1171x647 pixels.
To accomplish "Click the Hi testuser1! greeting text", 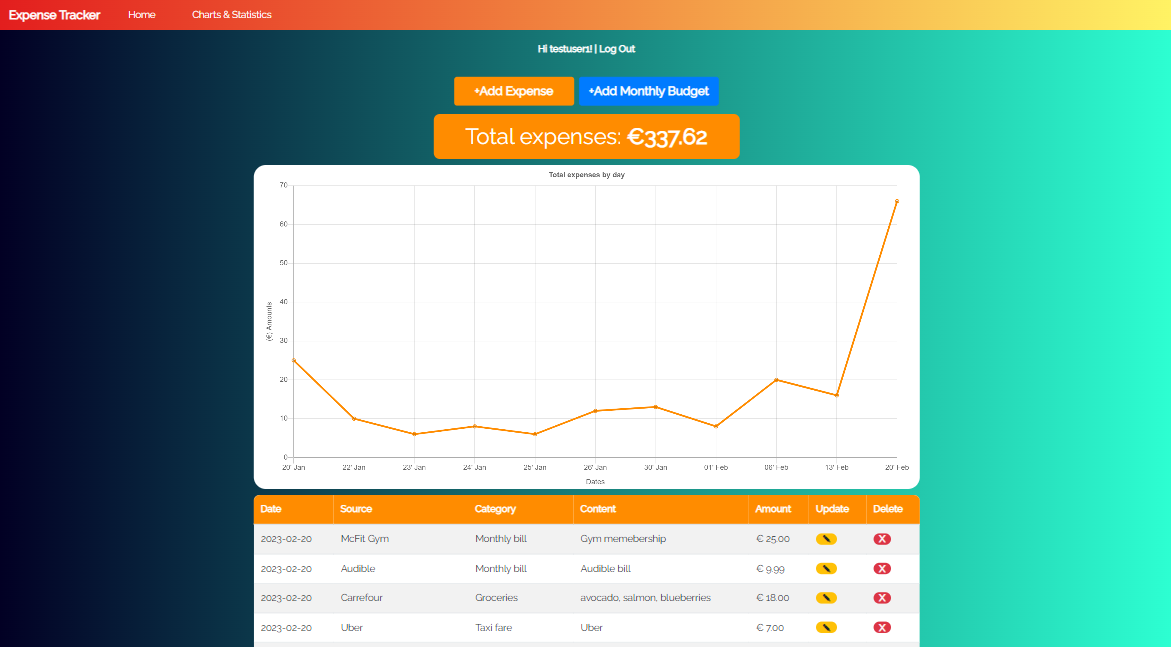I will coord(565,49).
